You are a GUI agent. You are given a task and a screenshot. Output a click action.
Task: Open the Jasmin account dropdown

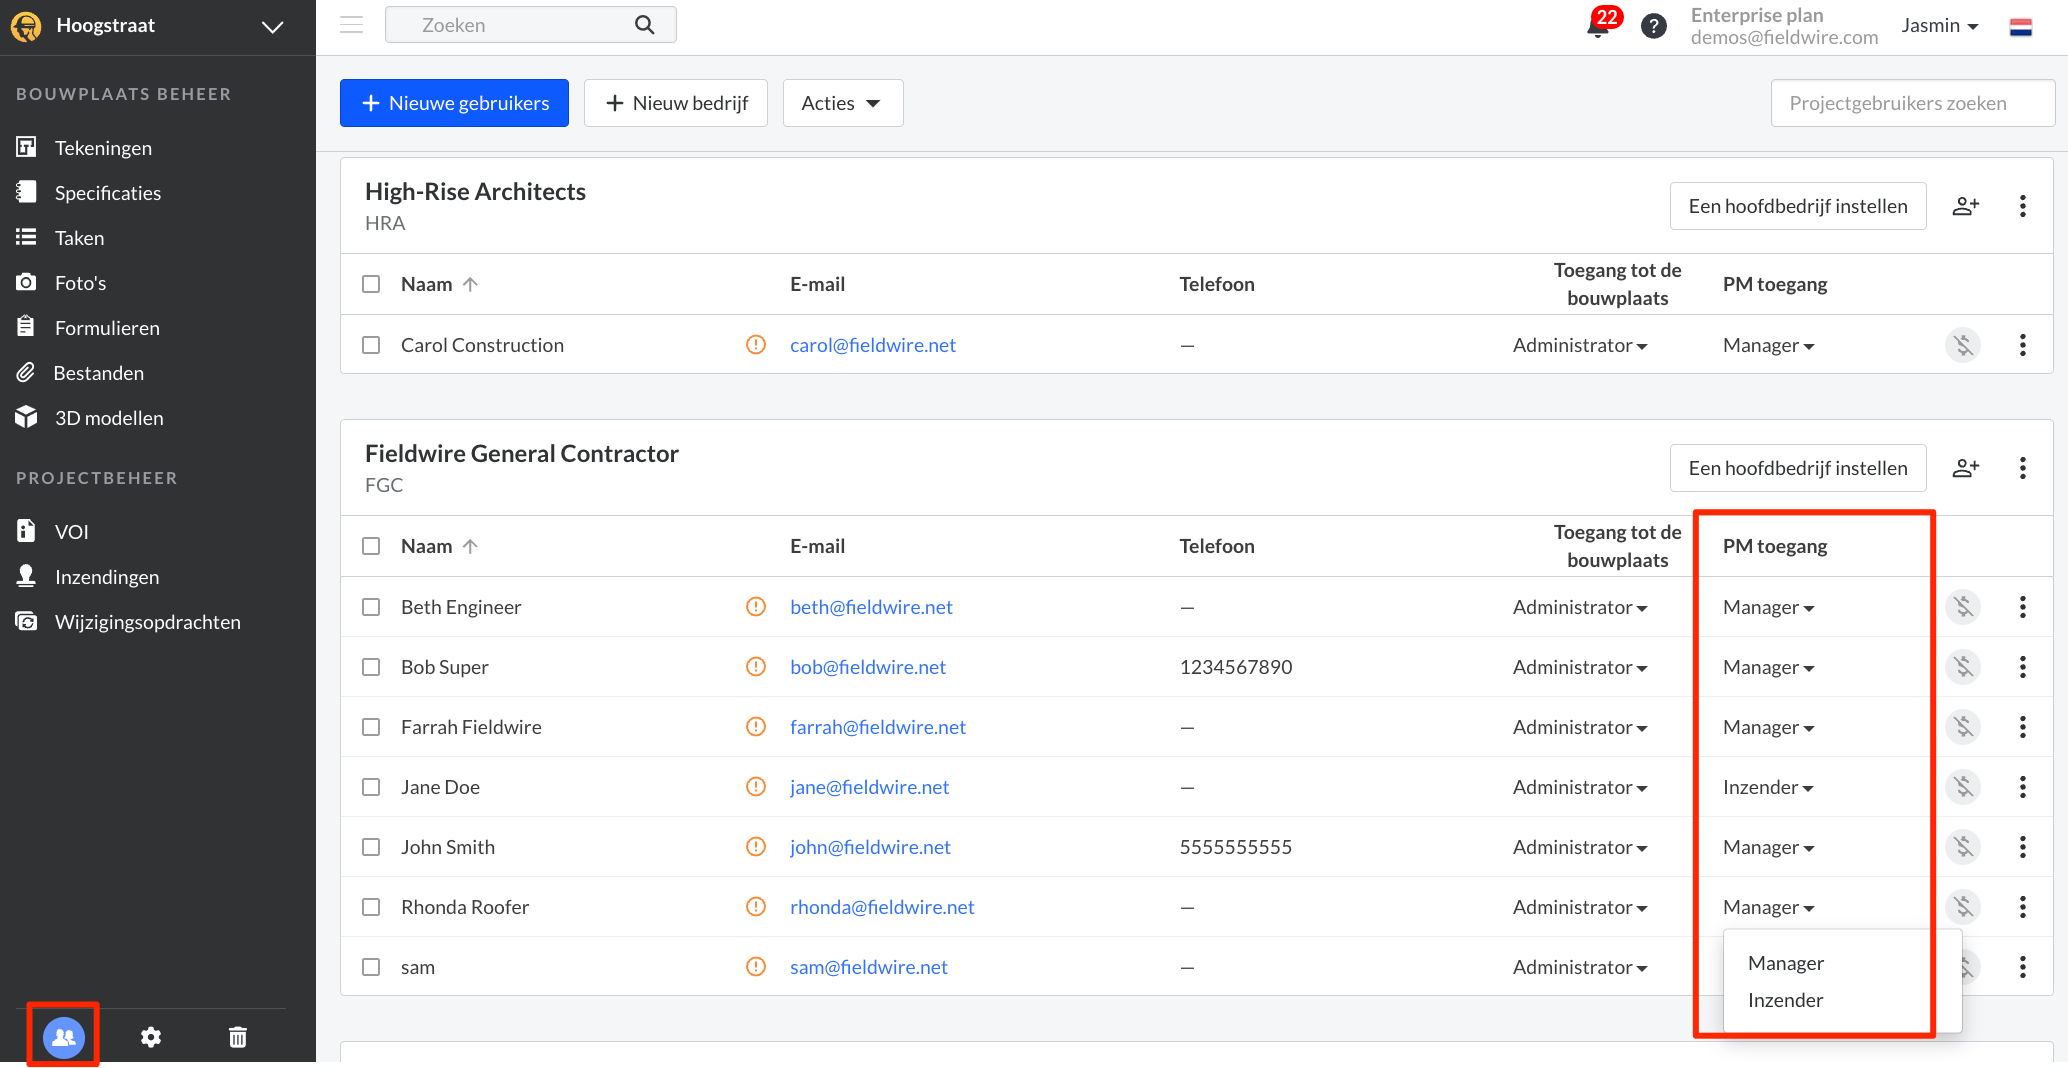tap(1940, 26)
